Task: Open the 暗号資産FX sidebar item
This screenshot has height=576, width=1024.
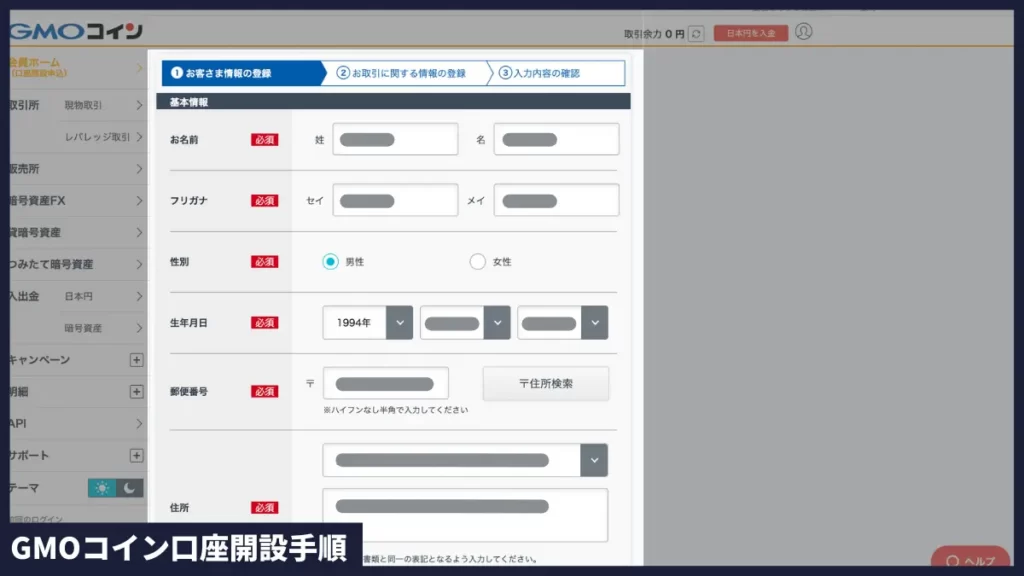Action: tap(78, 200)
